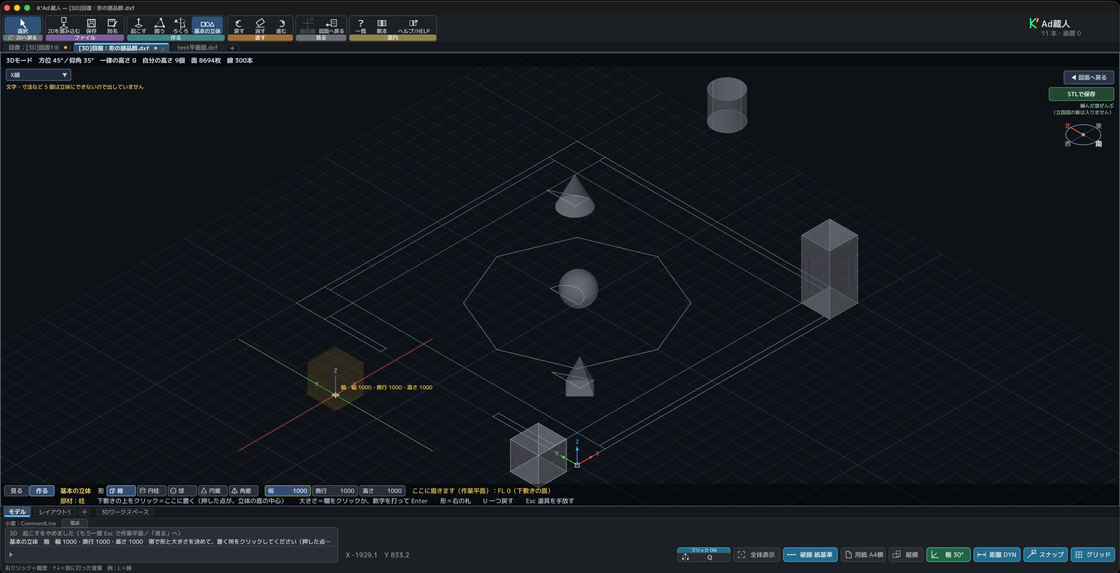Click the X -1929.1 Y 833.2 coordinate readout

377,554
